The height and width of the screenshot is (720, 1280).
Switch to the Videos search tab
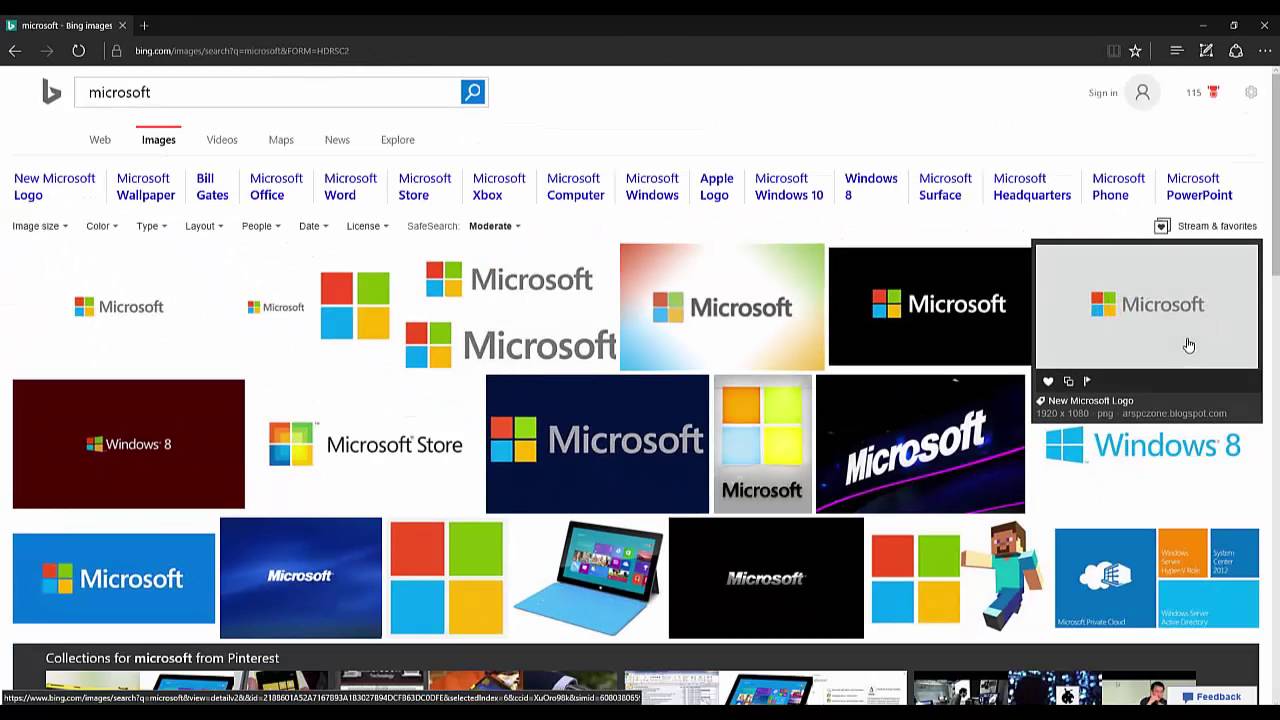tap(221, 140)
